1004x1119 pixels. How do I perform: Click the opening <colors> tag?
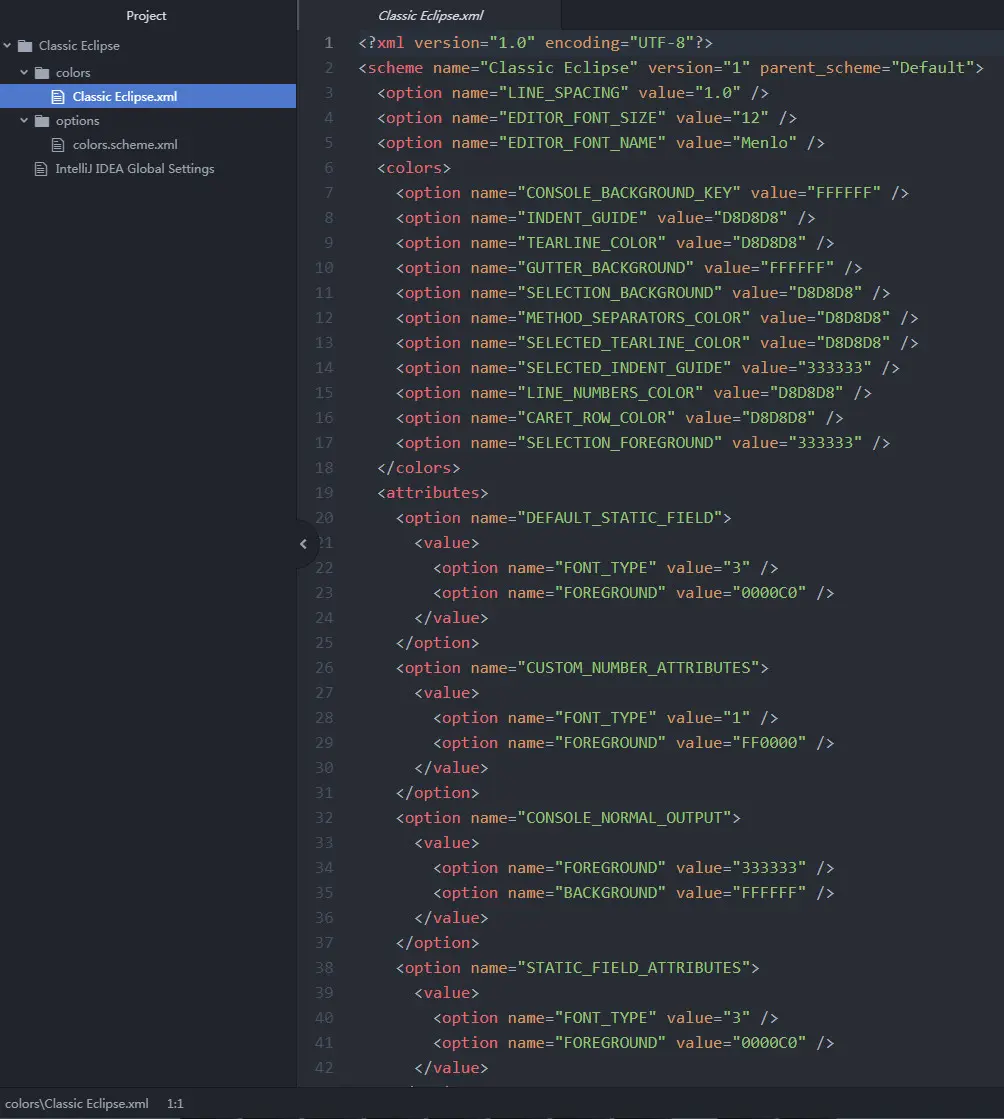(x=414, y=168)
